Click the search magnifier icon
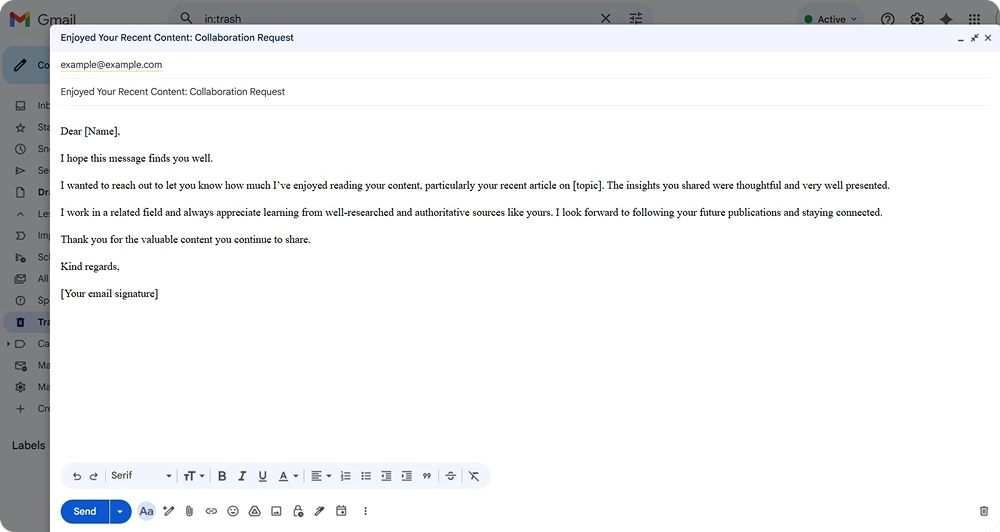The width and height of the screenshot is (1000, 532). (x=186, y=18)
